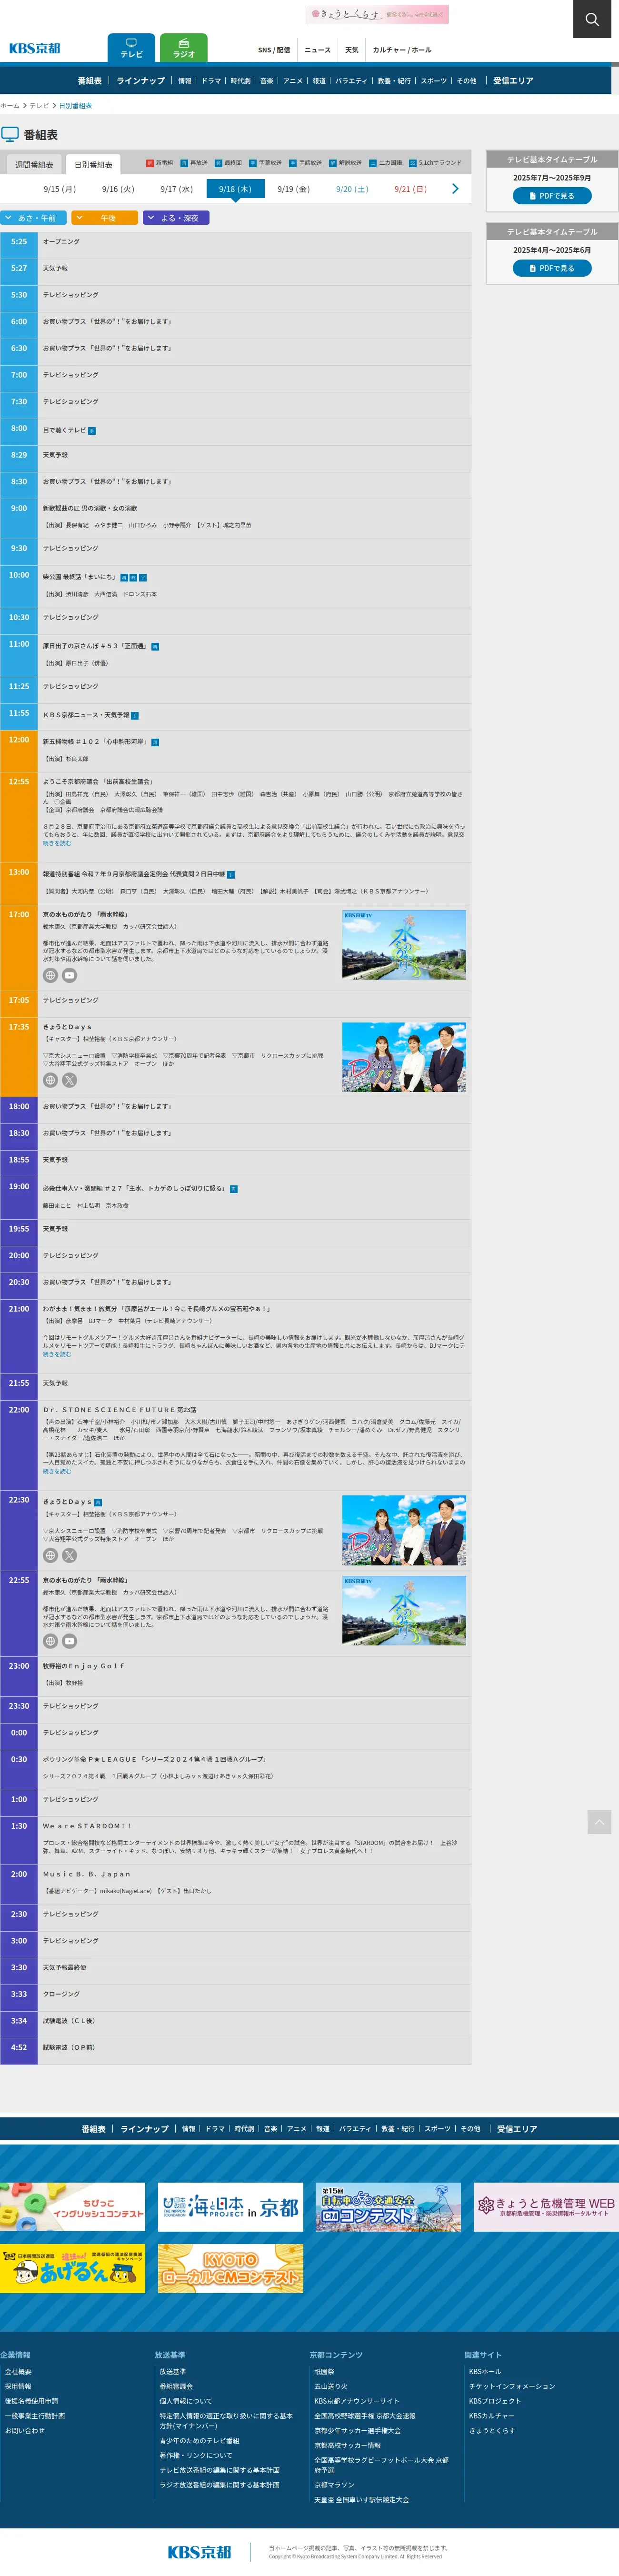Open the あげるくん banner
Image resolution: width=619 pixels, height=2576 pixels.
[72, 2269]
